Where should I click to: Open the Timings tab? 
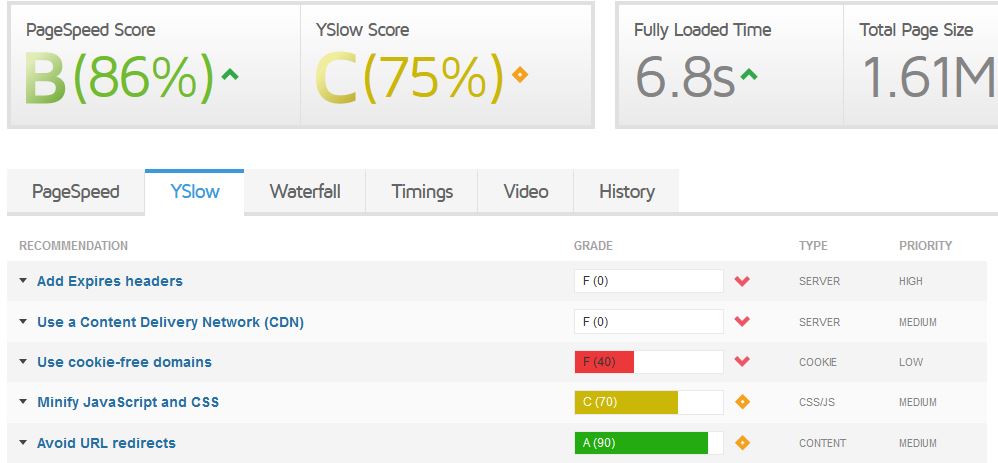(x=422, y=192)
